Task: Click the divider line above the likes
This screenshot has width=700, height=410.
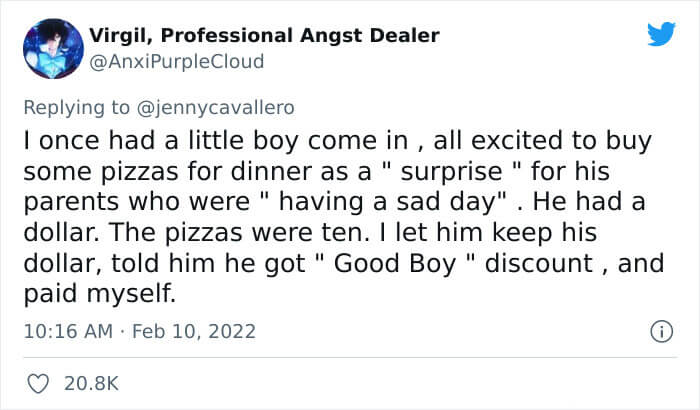Action: [x=350, y=357]
